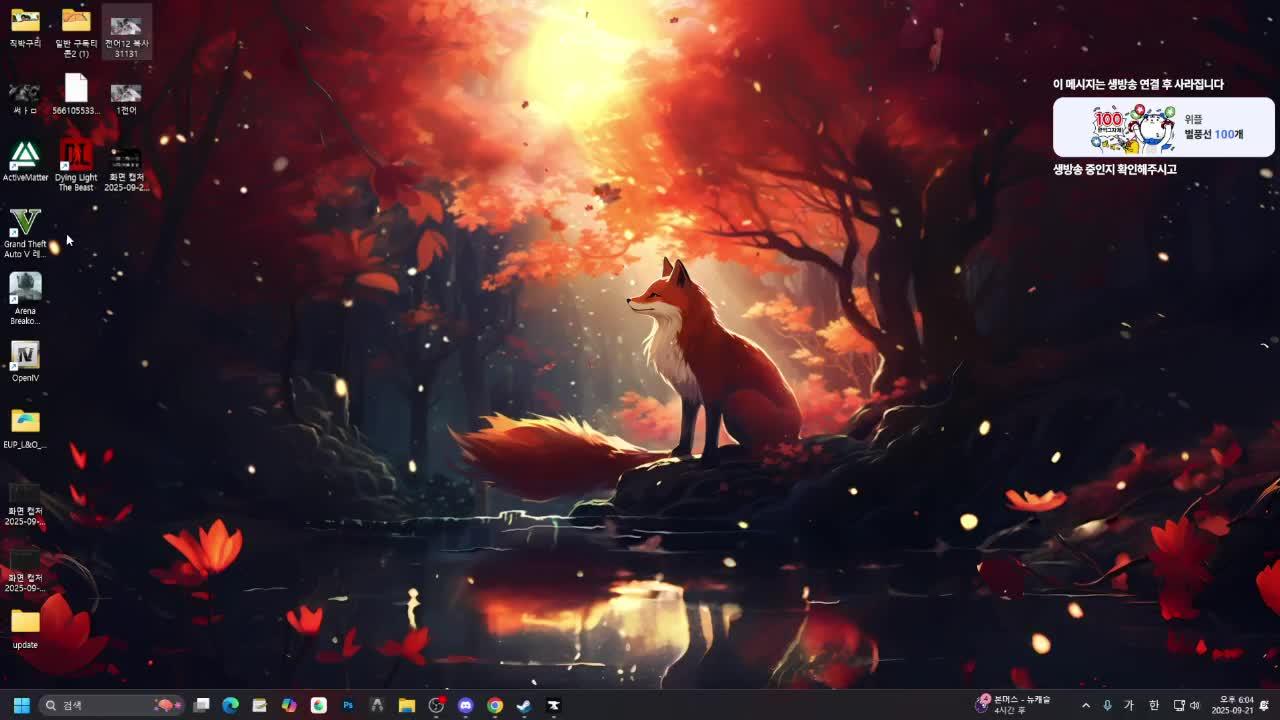
Task: Select the 화면 캡처 file beside Dying Light
Action: click(126, 169)
